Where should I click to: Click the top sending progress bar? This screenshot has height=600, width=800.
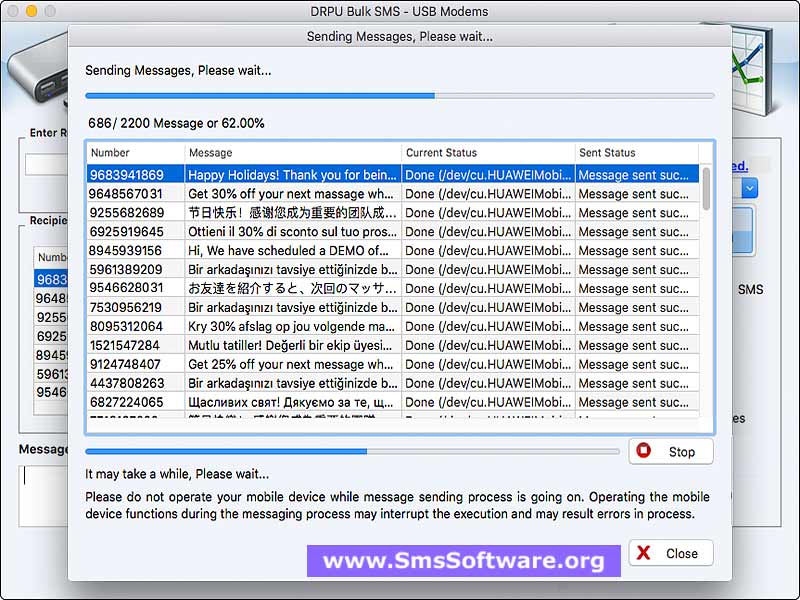pyautogui.click(x=399, y=96)
